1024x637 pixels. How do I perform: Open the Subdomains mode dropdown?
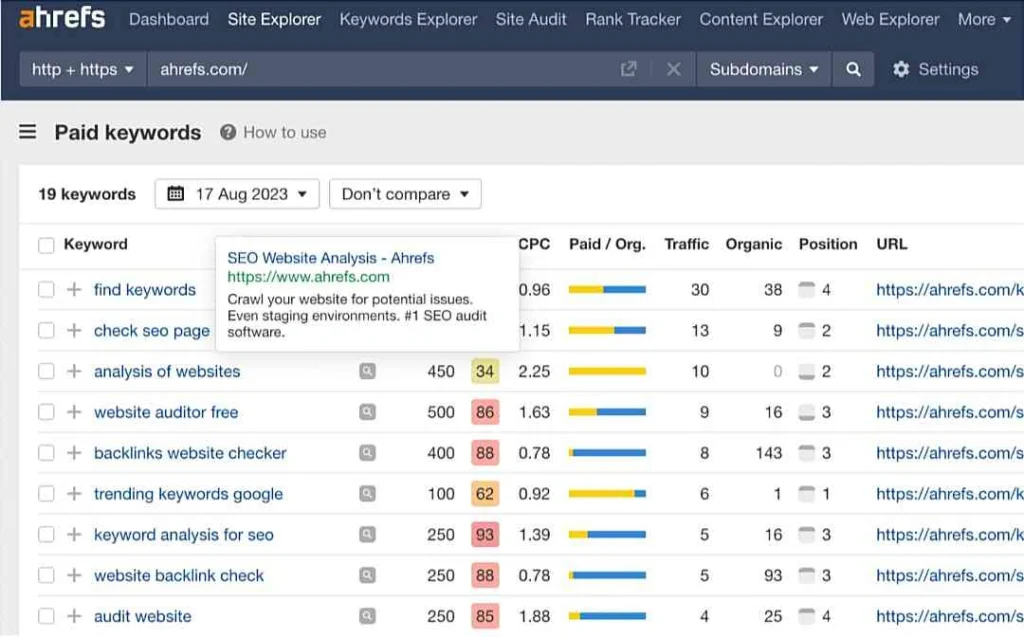[x=763, y=69]
